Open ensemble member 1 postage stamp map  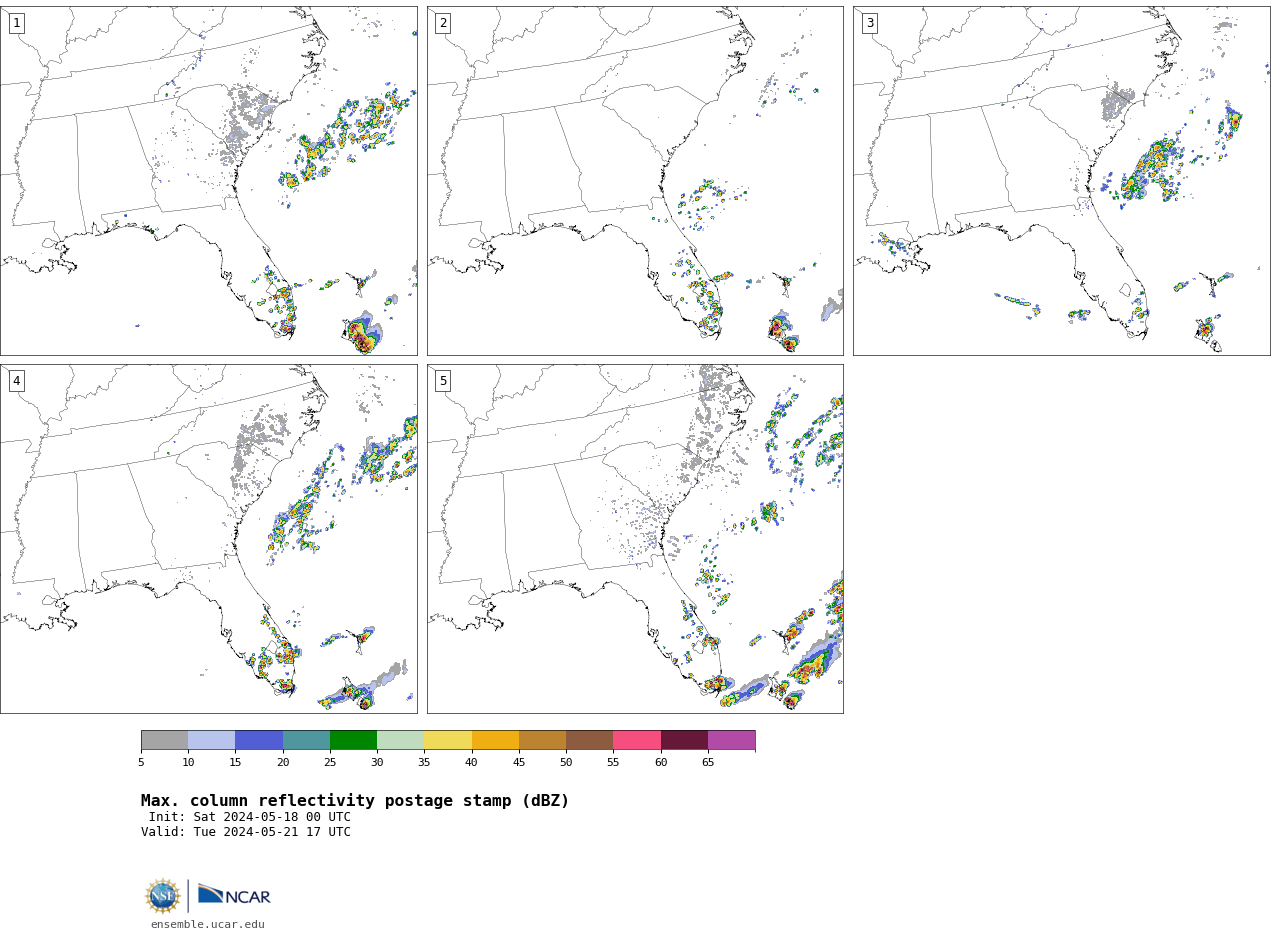point(209,181)
